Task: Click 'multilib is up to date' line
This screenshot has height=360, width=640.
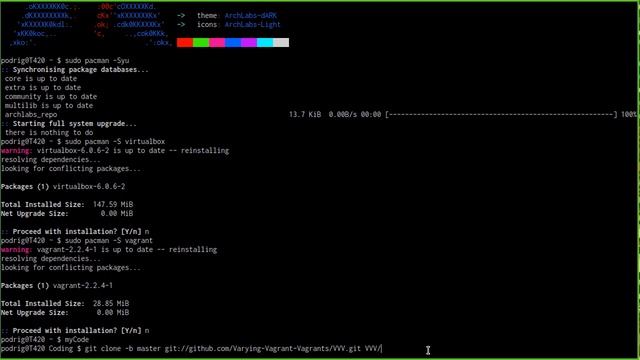Action: pos(49,105)
